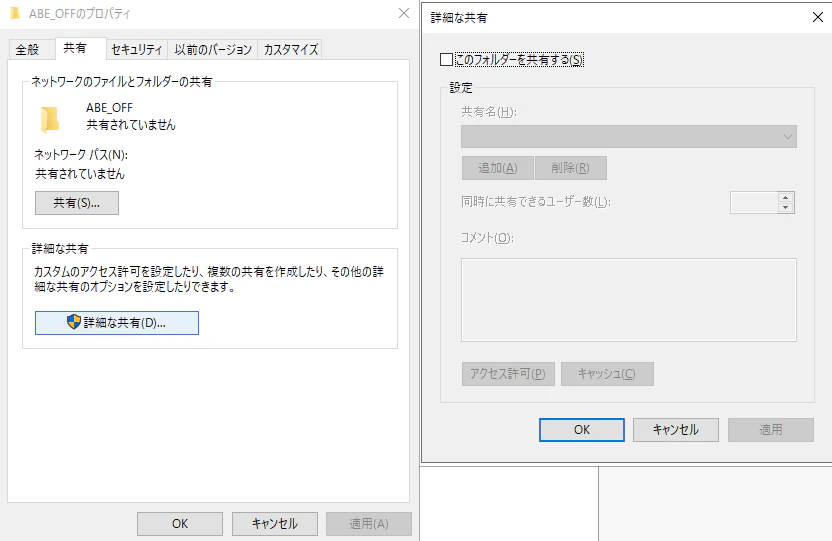Decrease the simultaneous user count with down arrow

[785, 207]
